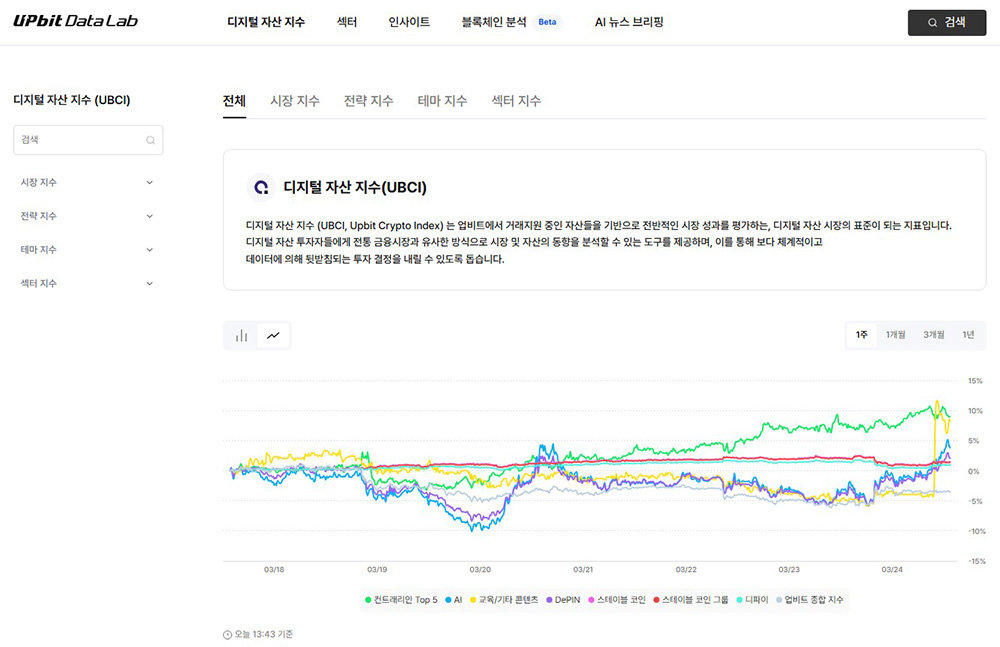Select the 3개월 time range

(x=934, y=335)
